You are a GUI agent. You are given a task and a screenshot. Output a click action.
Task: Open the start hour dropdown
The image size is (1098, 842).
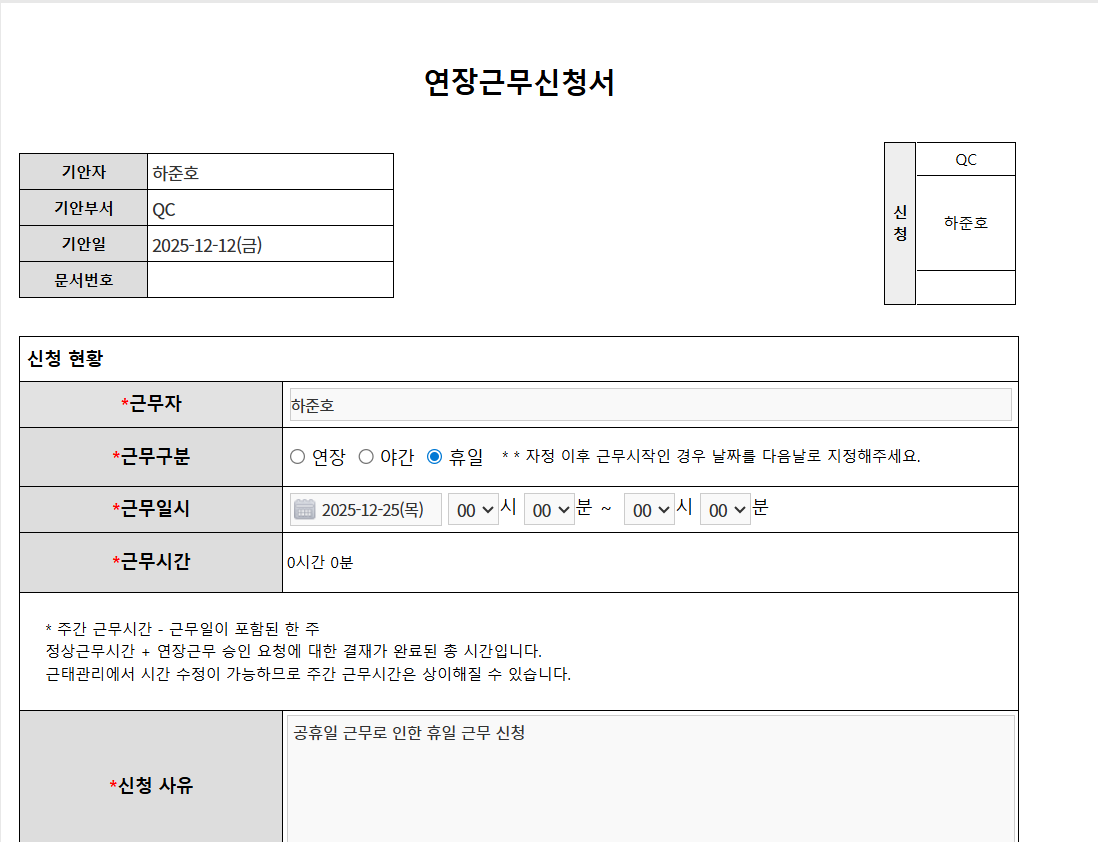click(473, 510)
